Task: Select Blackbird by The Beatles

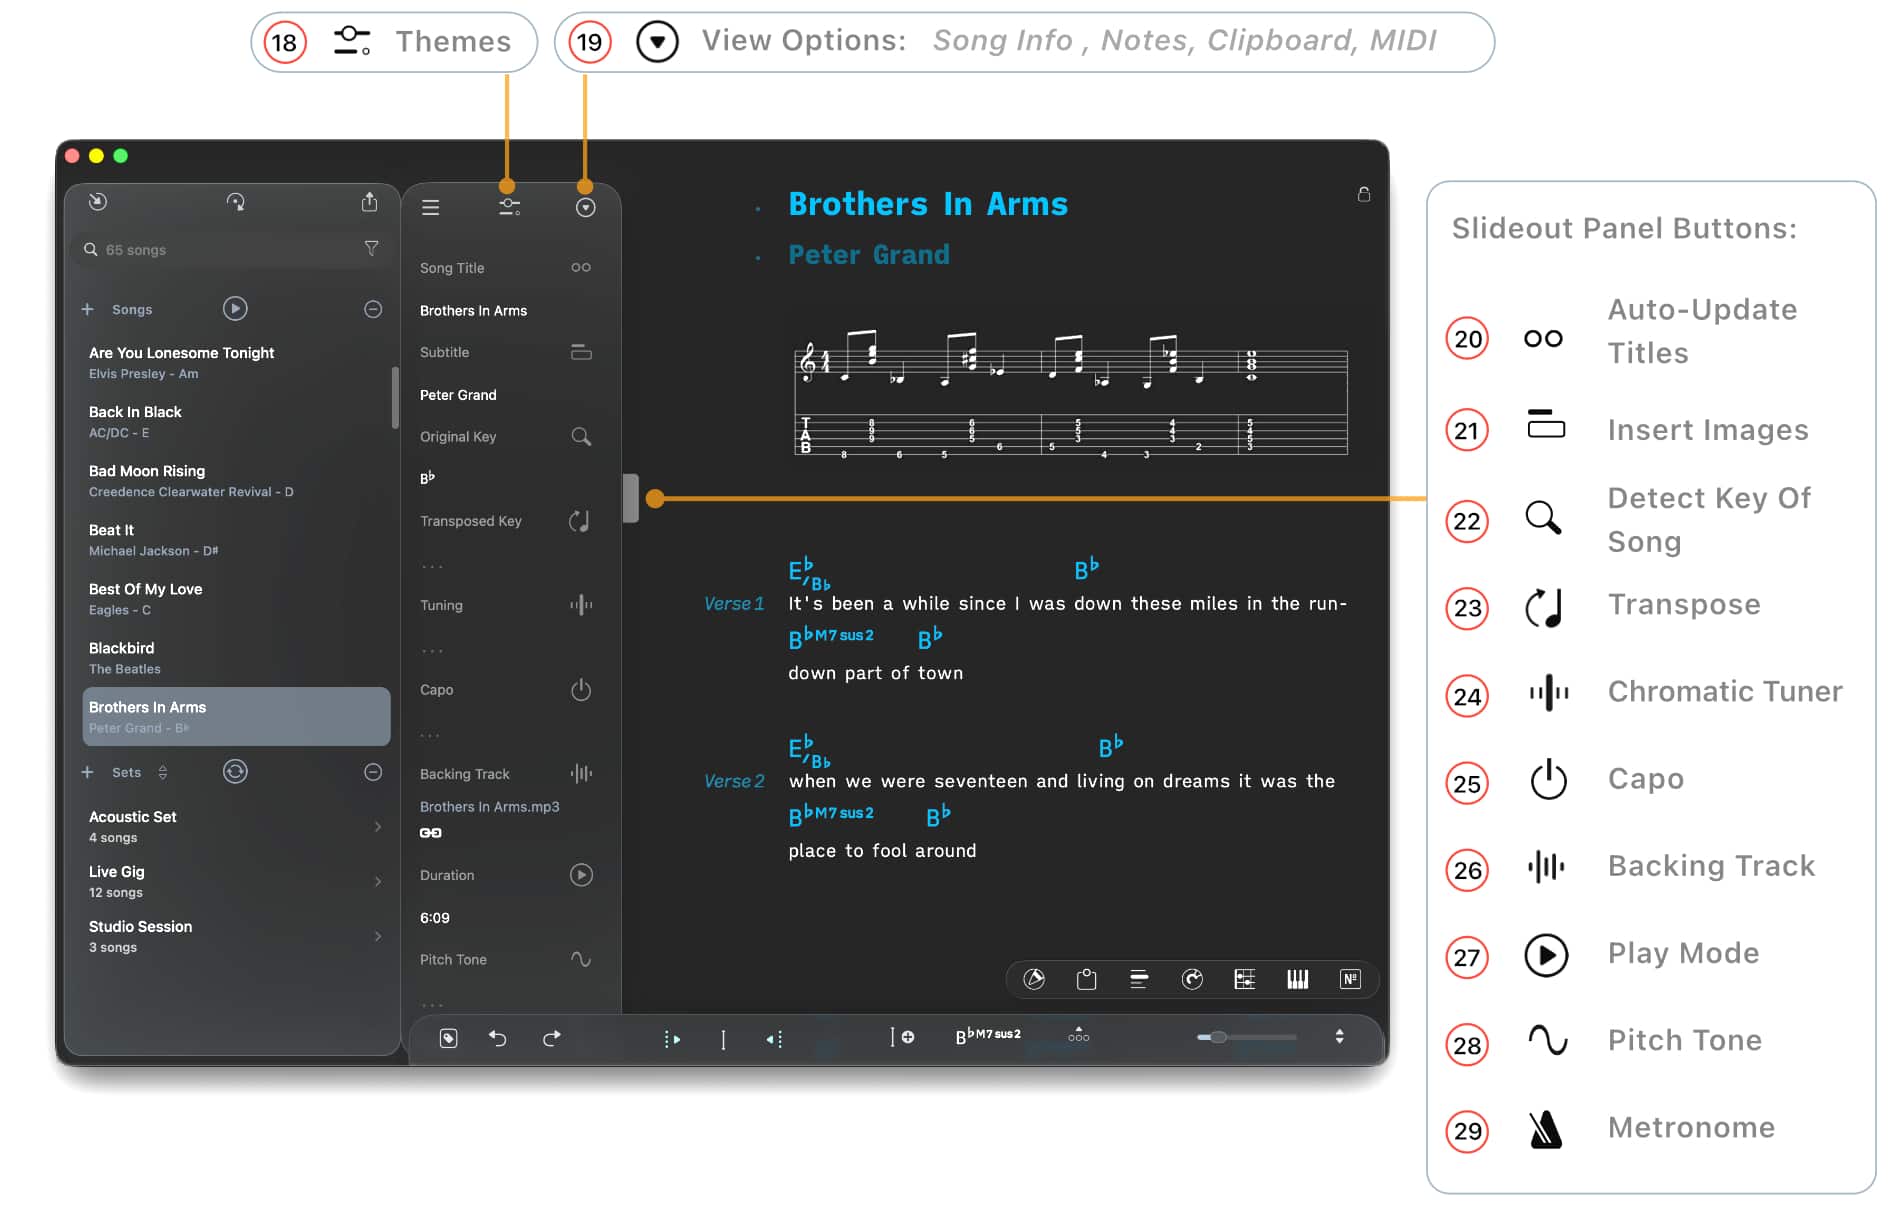Action: pos(236,657)
